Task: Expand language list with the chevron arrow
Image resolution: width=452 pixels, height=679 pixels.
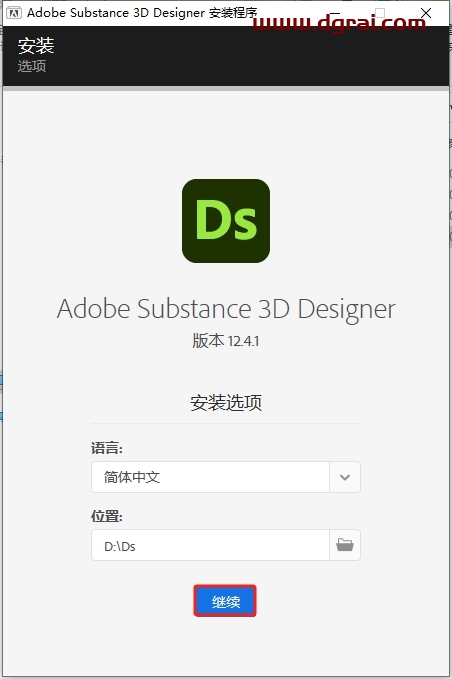Action: pyautogui.click(x=345, y=477)
